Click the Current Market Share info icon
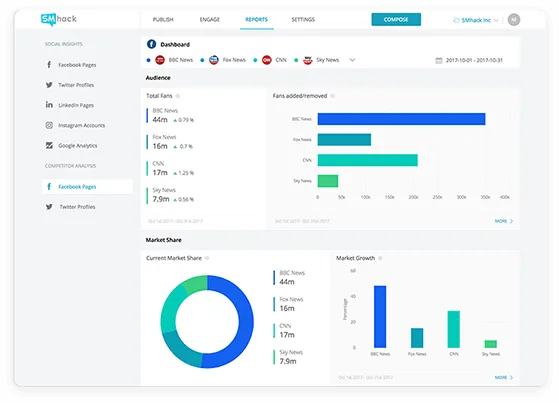The height and width of the screenshot is (403, 559). pyautogui.click(x=207, y=258)
